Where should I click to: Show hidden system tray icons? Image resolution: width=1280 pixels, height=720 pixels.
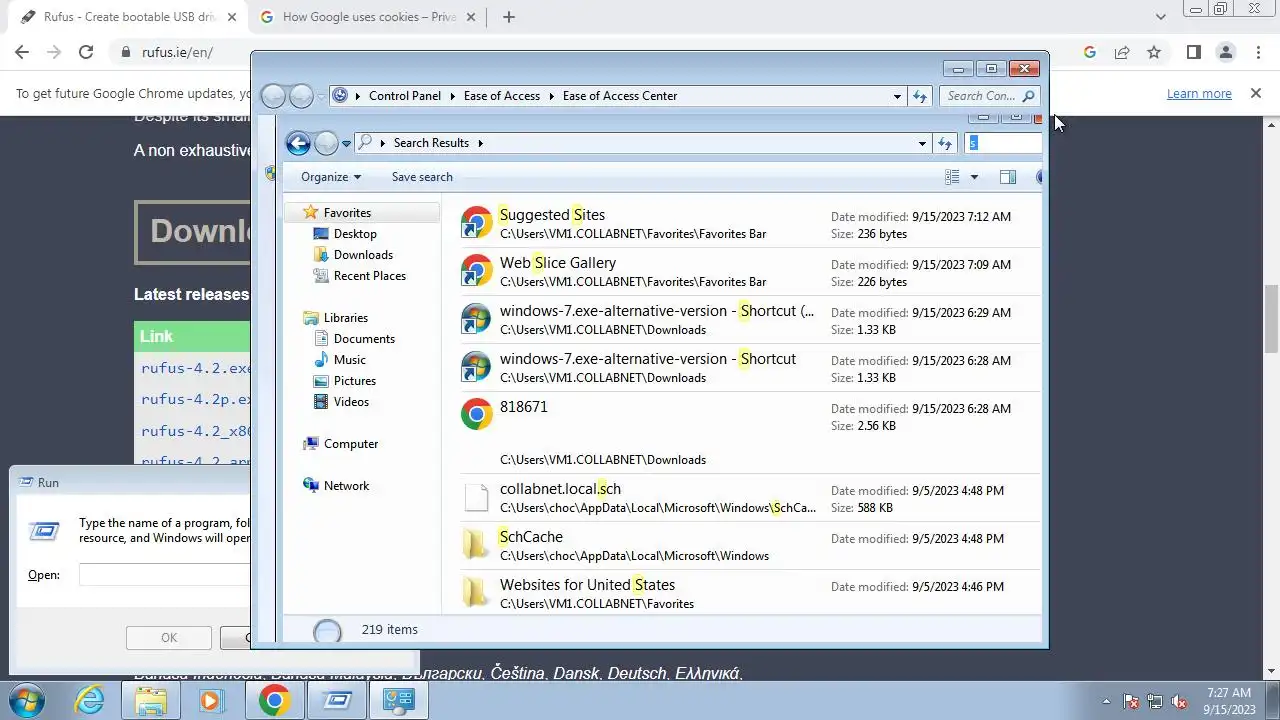pos(1106,701)
